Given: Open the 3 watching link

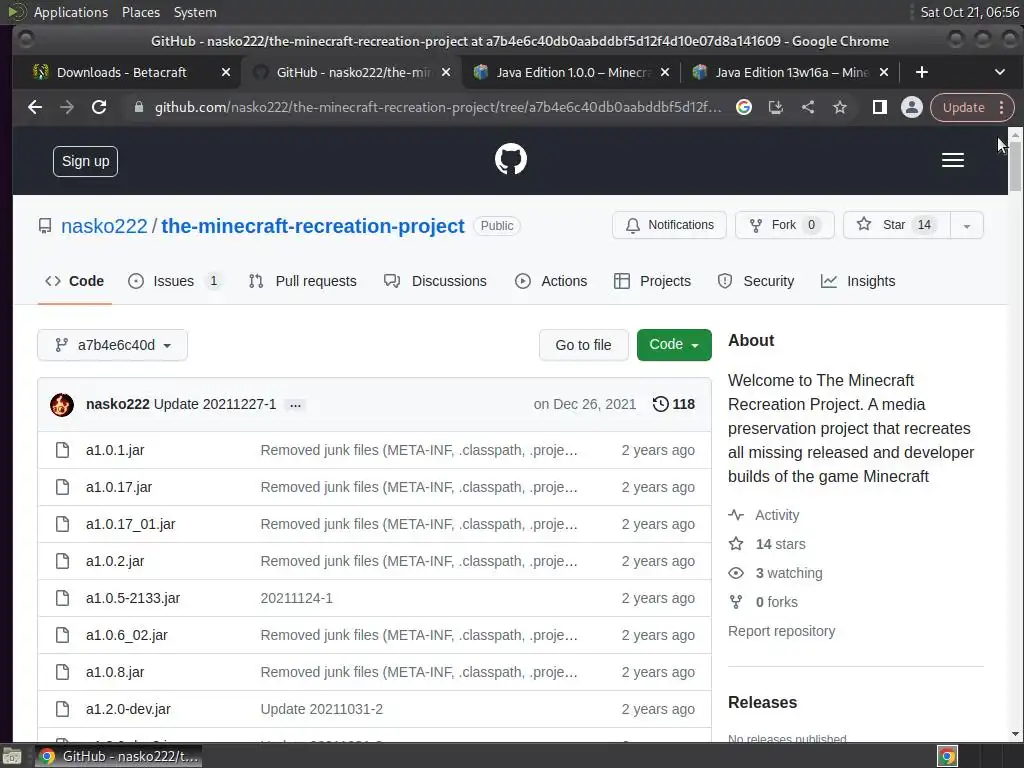Looking at the screenshot, I should (789, 573).
